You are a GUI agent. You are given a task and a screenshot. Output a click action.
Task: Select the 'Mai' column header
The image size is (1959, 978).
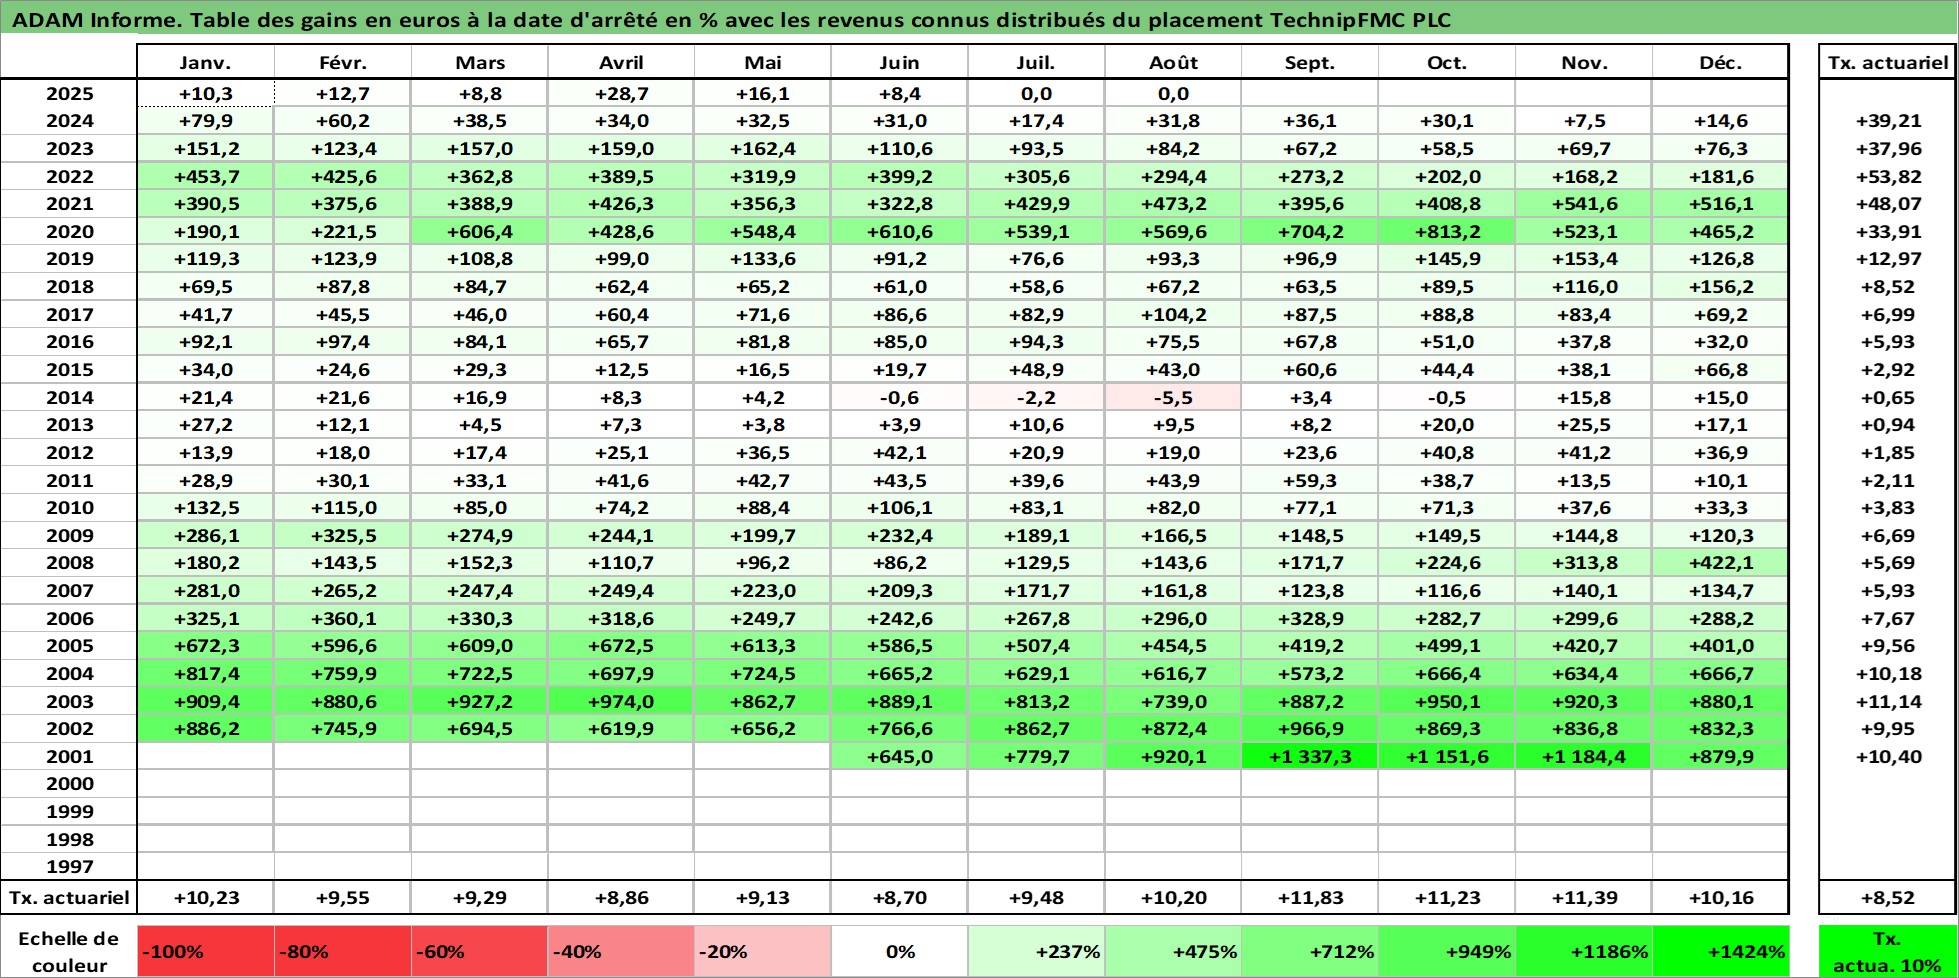tap(762, 62)
